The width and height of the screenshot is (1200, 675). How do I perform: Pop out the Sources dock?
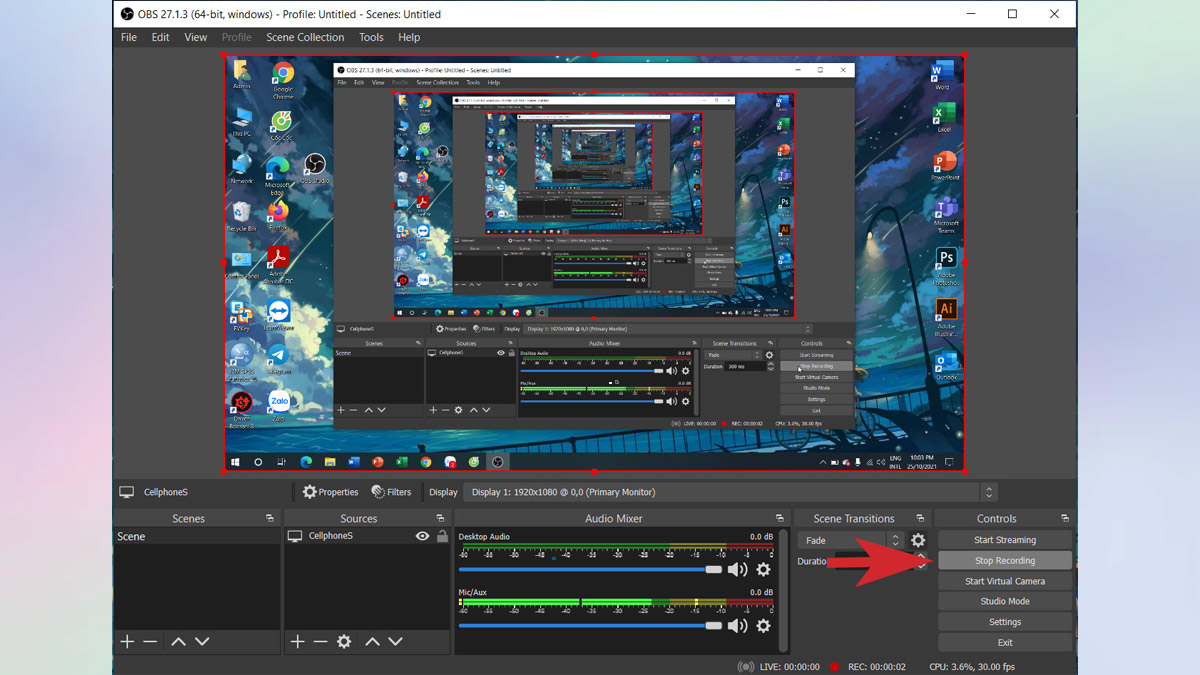click(440, 518)
